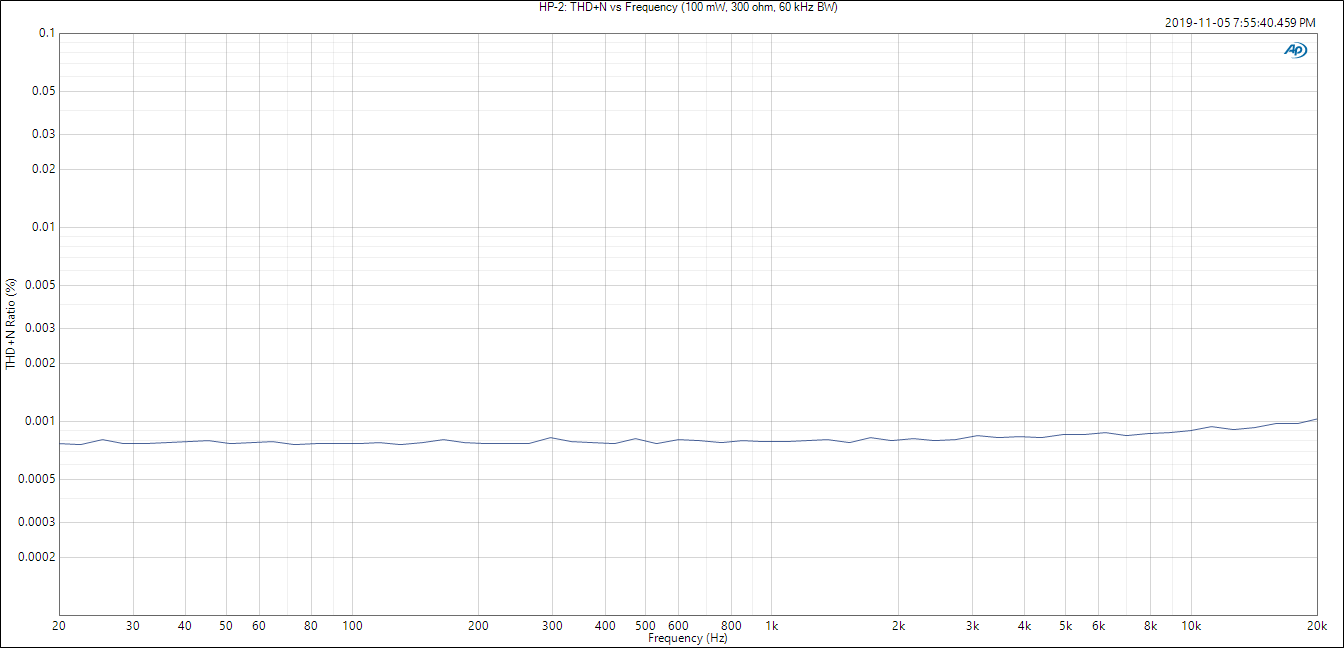
Task: Click the 10k x-axis label
Action: click(1191, 626)
